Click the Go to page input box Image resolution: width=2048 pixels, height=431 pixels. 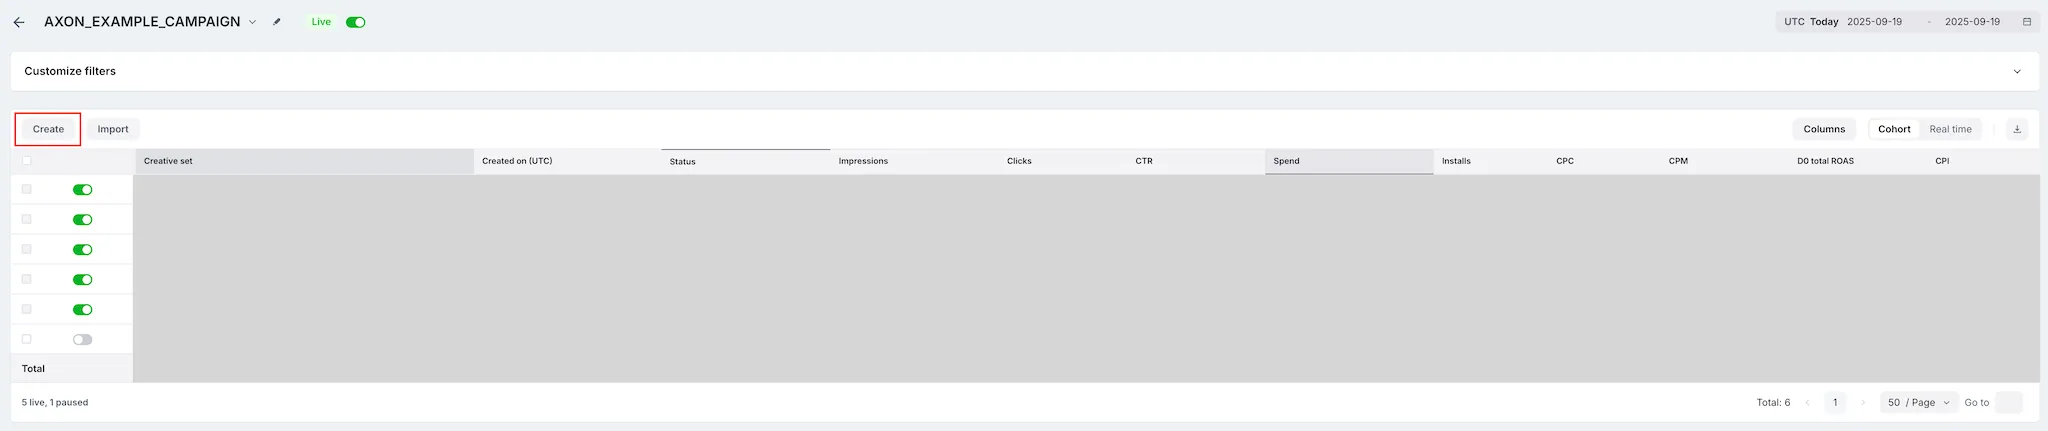(x=2009, y=403)
